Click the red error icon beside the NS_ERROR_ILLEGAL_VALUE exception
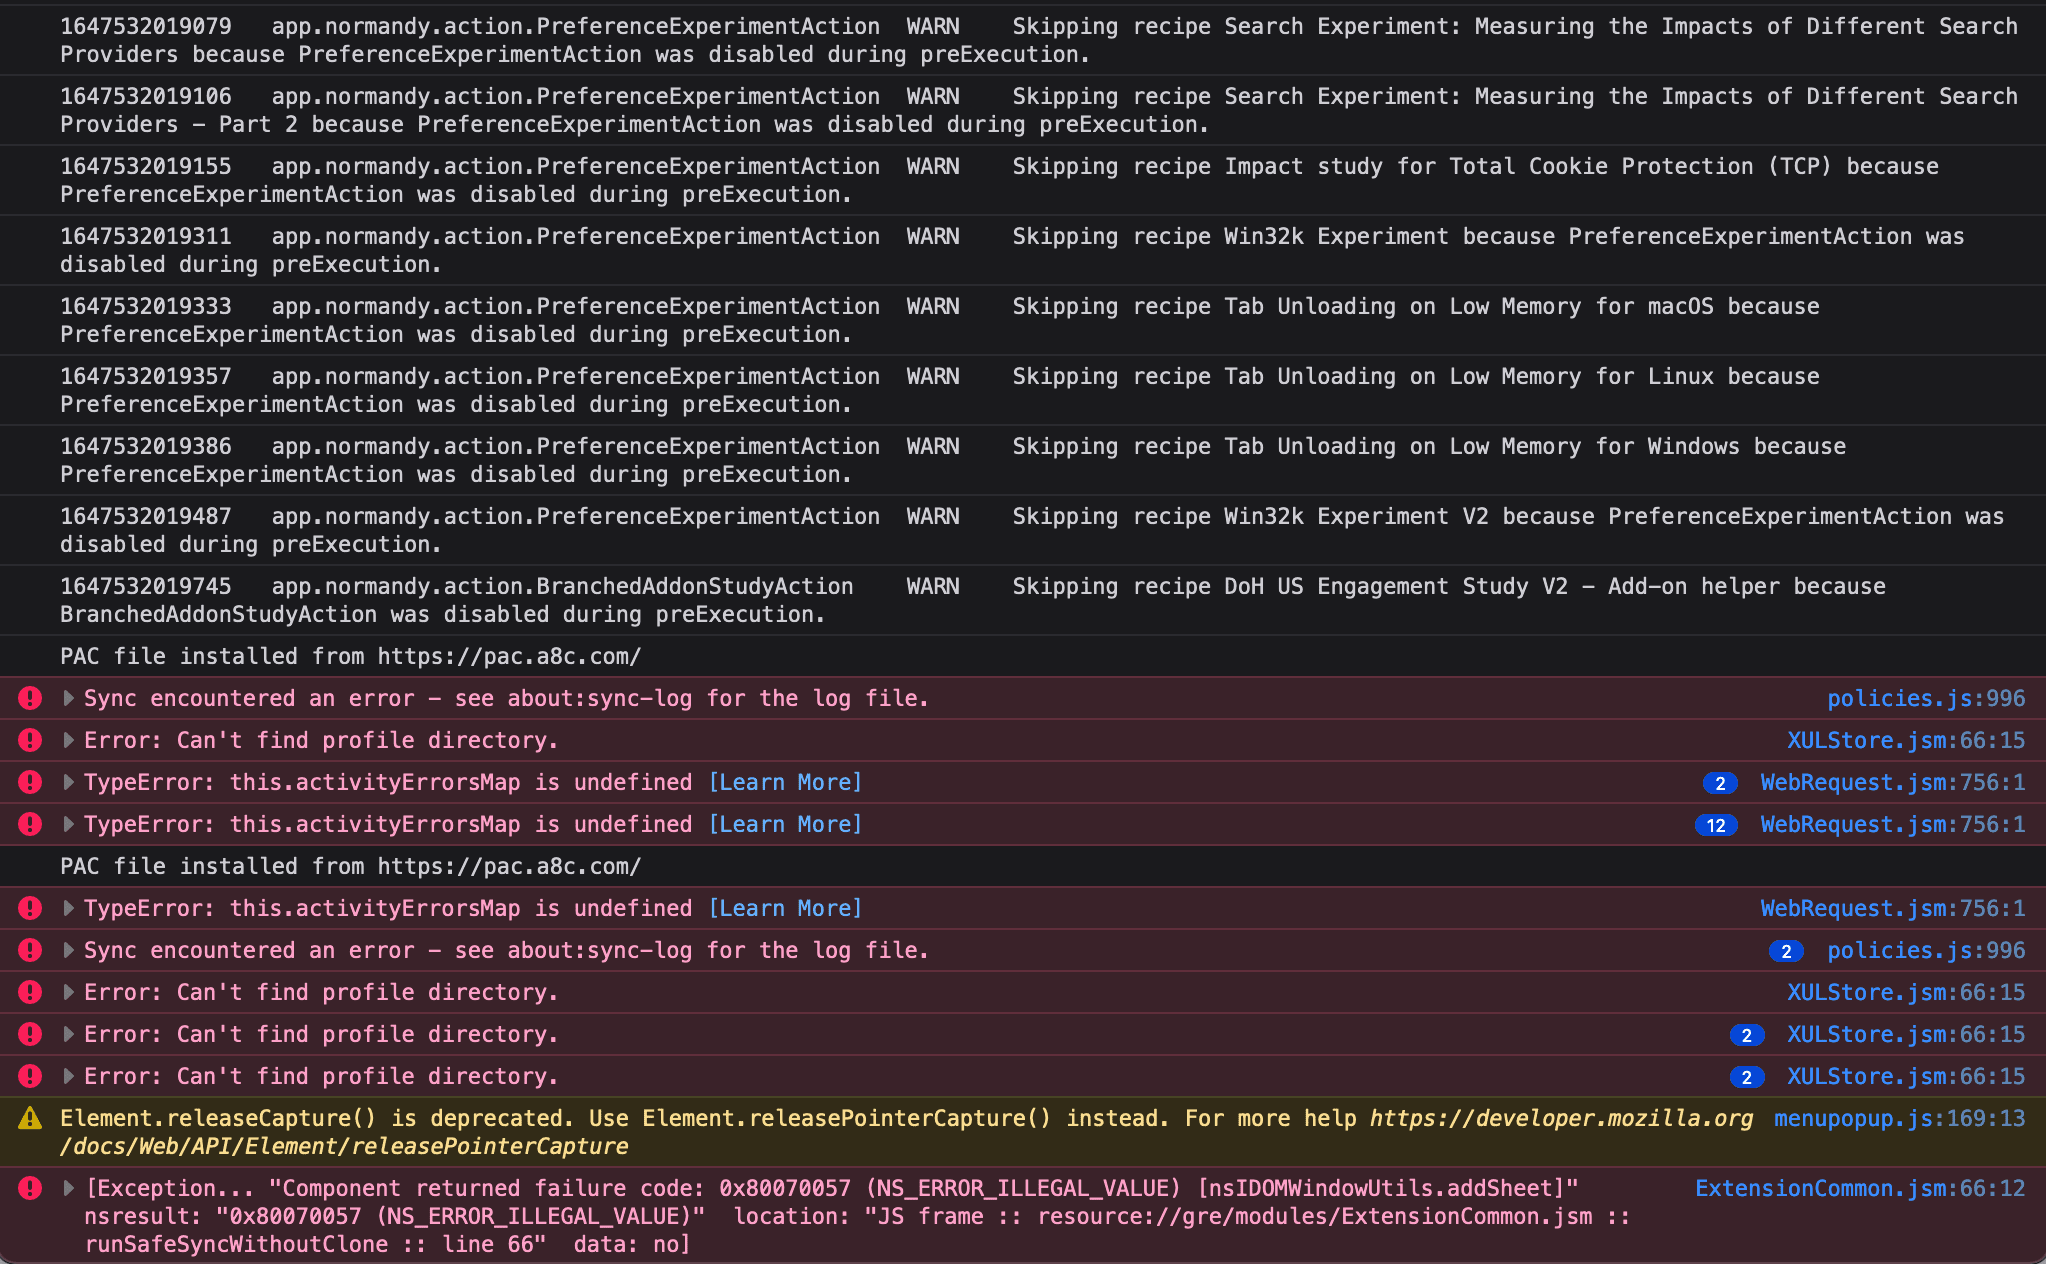This screenshot has height=1264, width=2046. [x=30, y=1188]
